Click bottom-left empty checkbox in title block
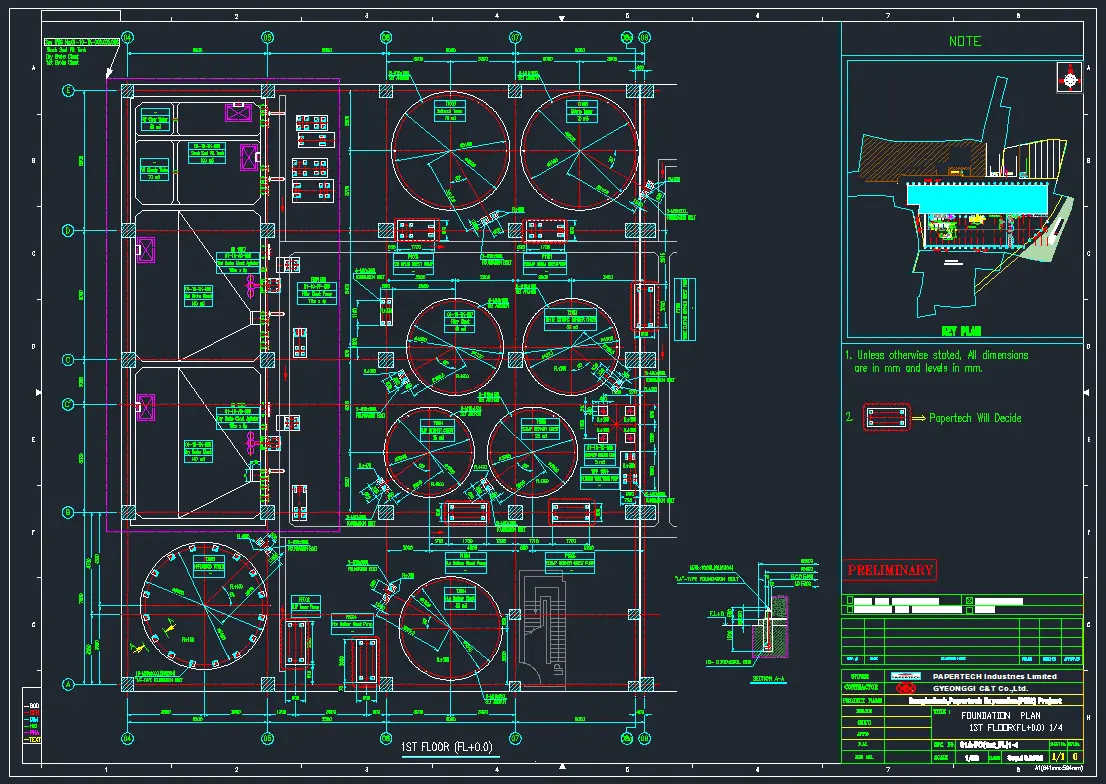This screenshot has height=784, width=1106. point(849,610)
